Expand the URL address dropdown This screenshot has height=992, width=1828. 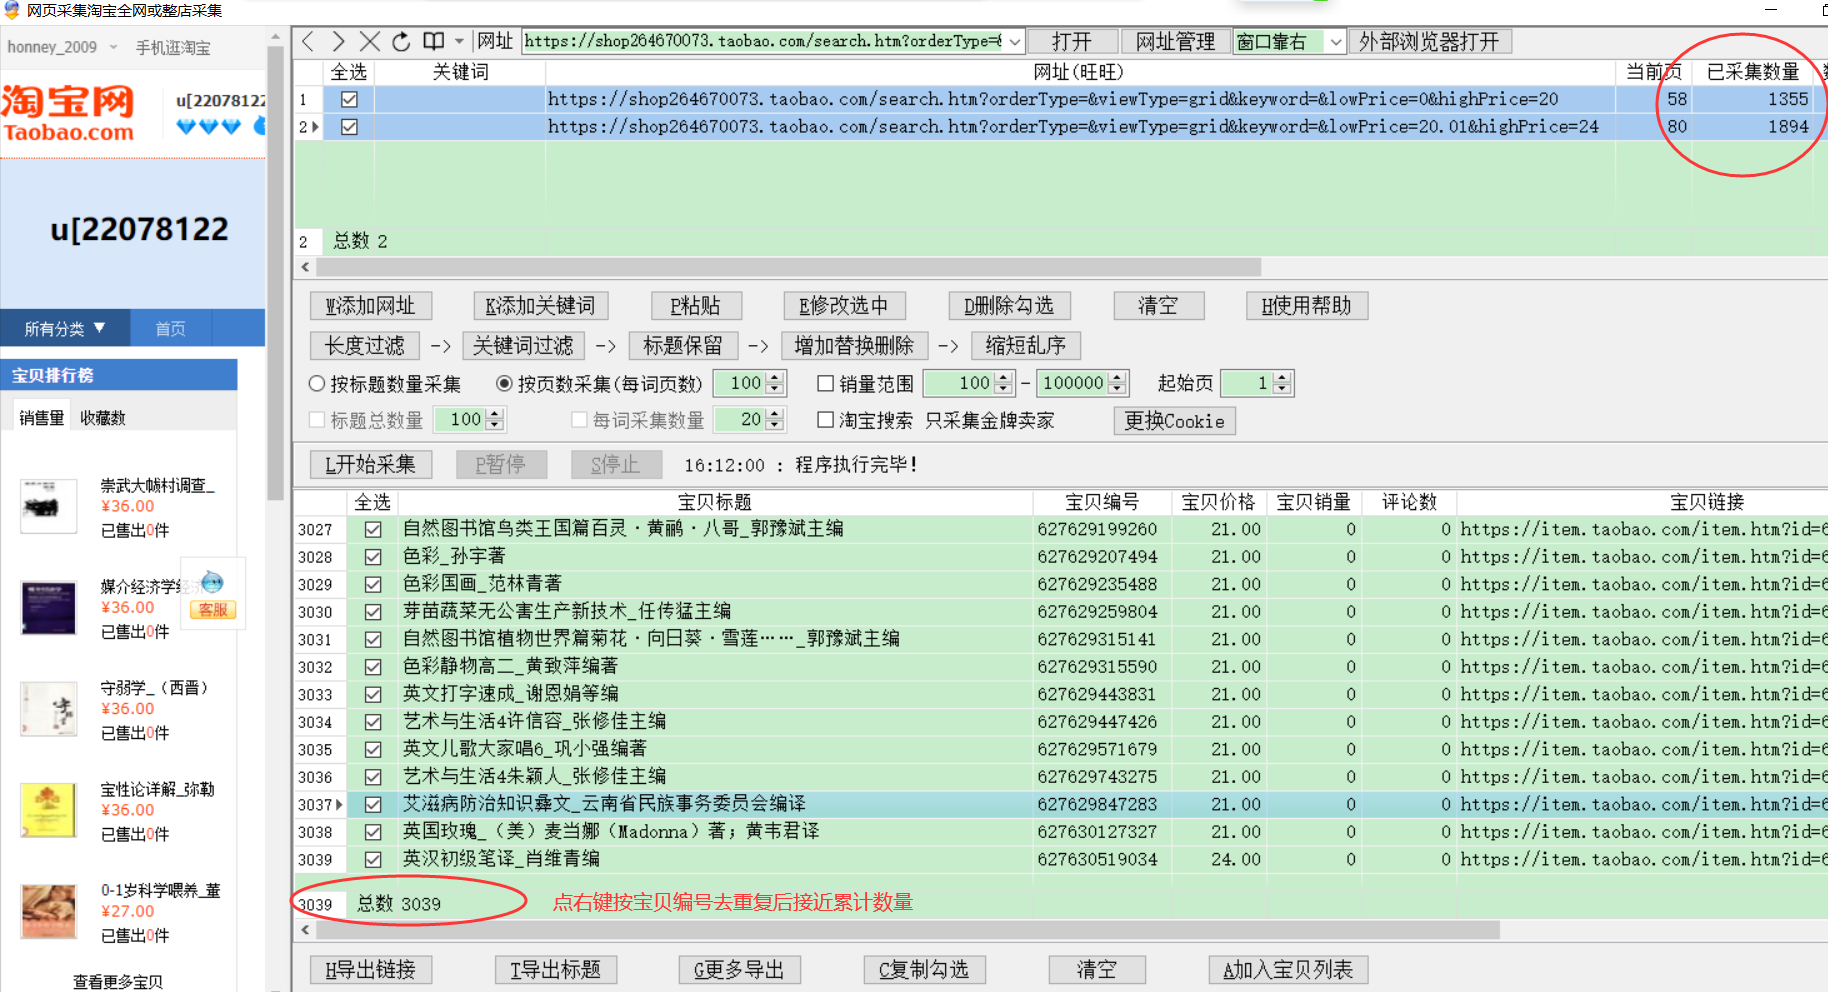[1015, 42]
